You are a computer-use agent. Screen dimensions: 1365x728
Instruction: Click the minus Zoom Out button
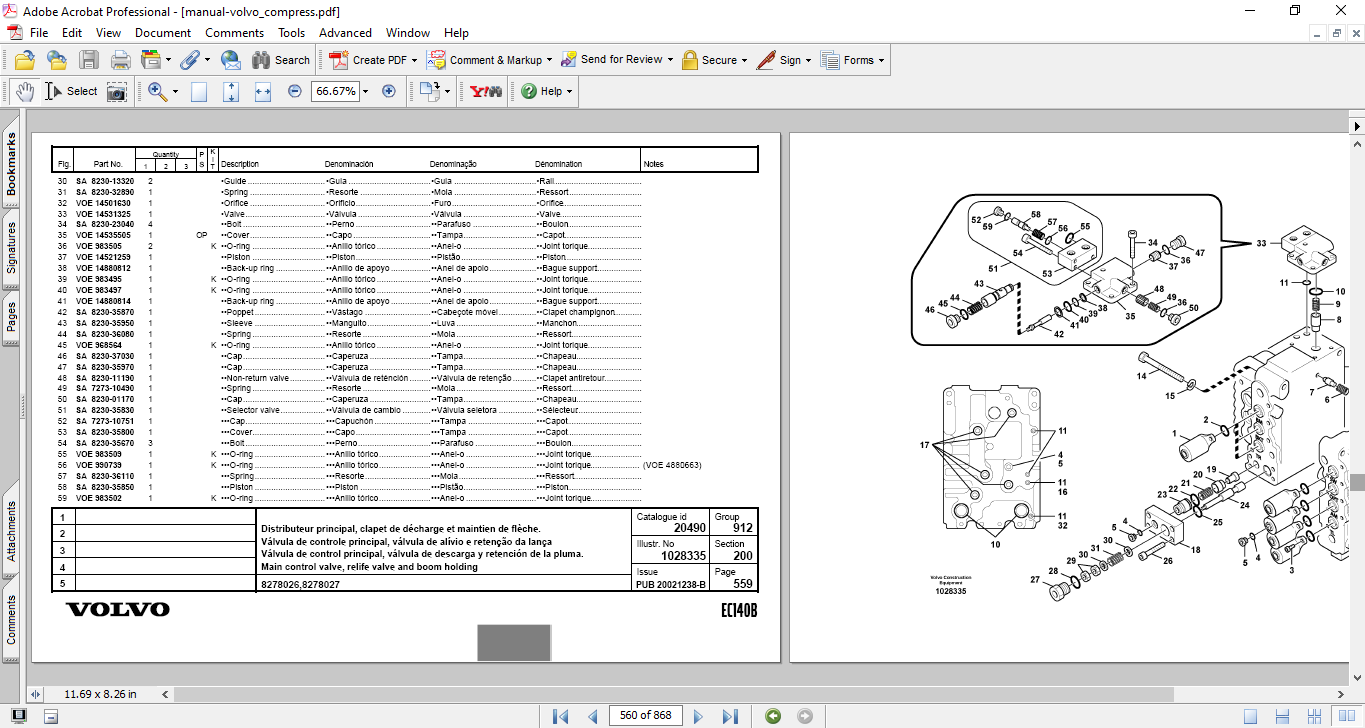pos(295,91)
